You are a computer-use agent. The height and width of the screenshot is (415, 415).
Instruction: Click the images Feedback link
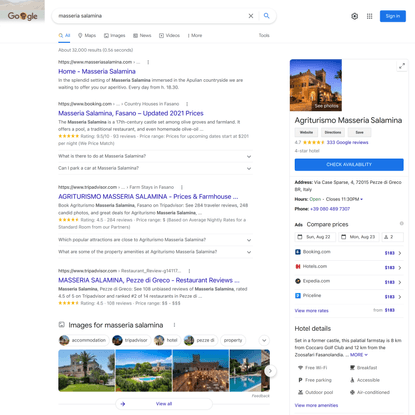click(x=261, y=396)
